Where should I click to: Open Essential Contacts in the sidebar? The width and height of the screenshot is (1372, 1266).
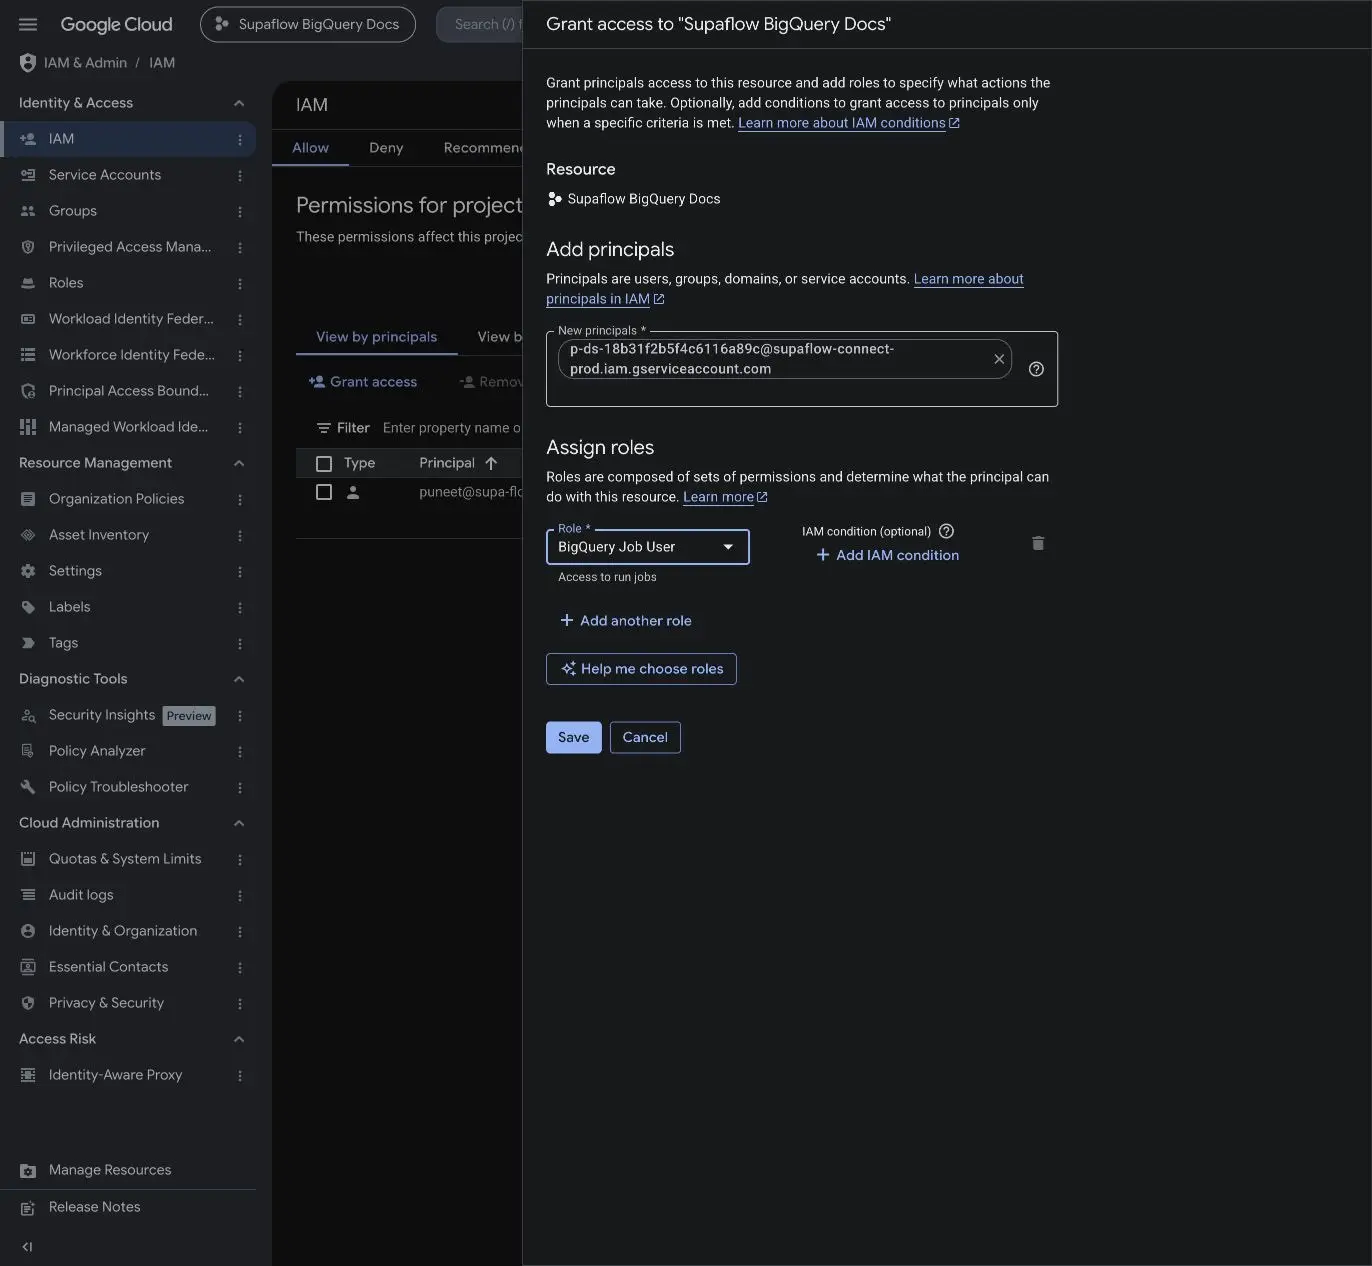(x=108, y=967)
